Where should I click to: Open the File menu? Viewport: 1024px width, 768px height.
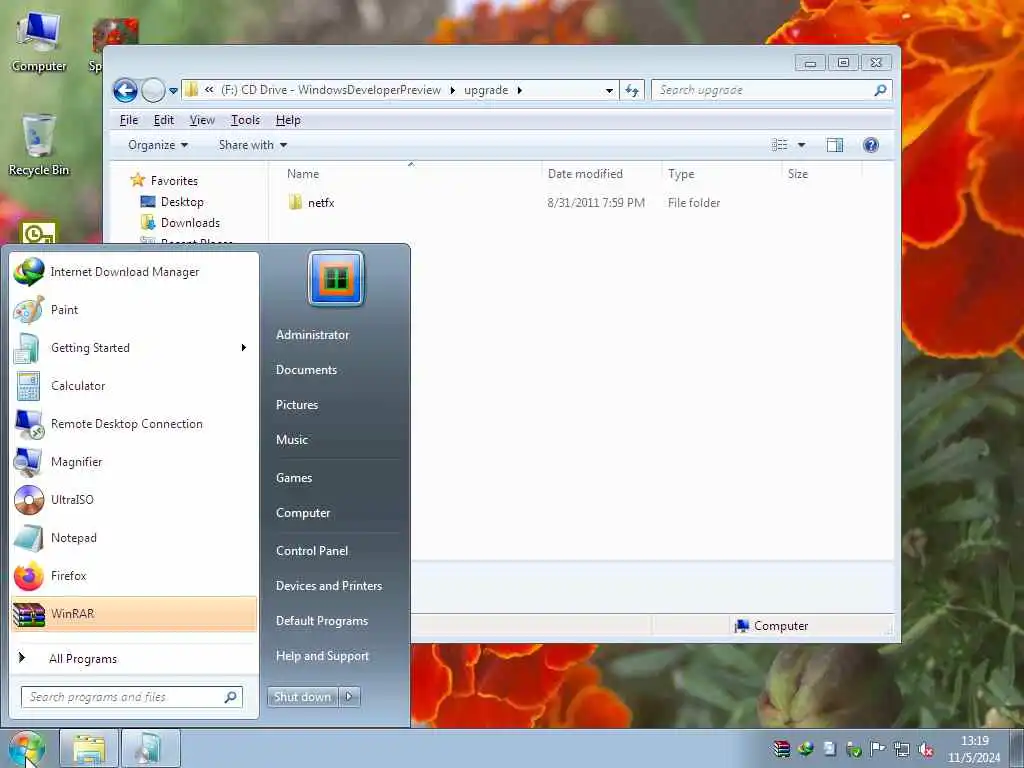coord(129,120)
